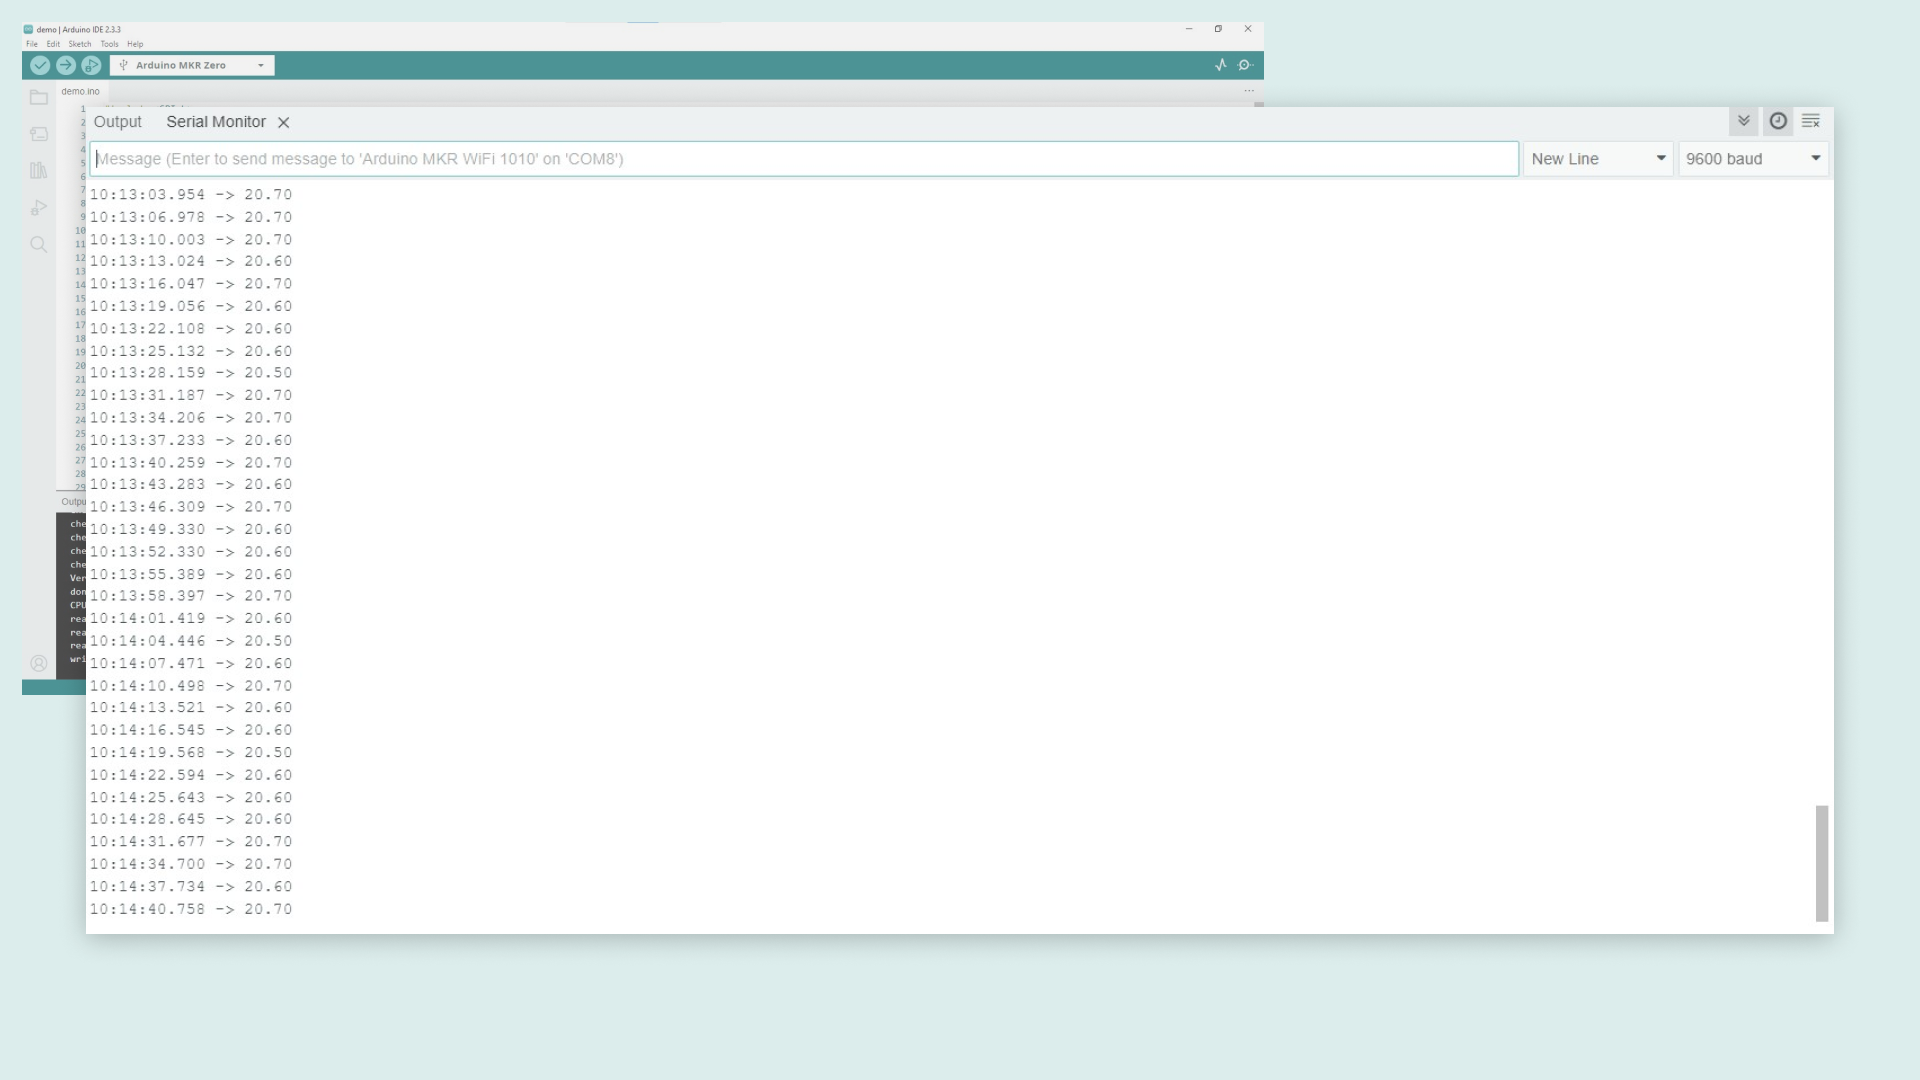
Task: Open the Library Manager sidebar icon
Action: tap(39, 170)
